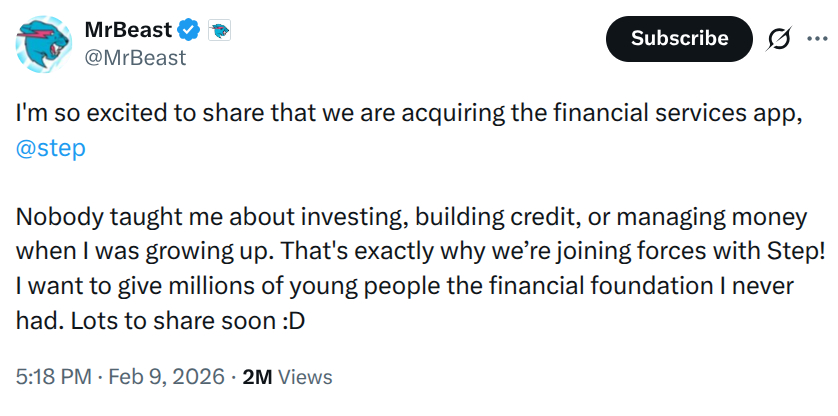Image resolution: width=838 pixels, height=416 pixels.
Task: Click the 5:18 PM timestamp
Action: (53, 377)
